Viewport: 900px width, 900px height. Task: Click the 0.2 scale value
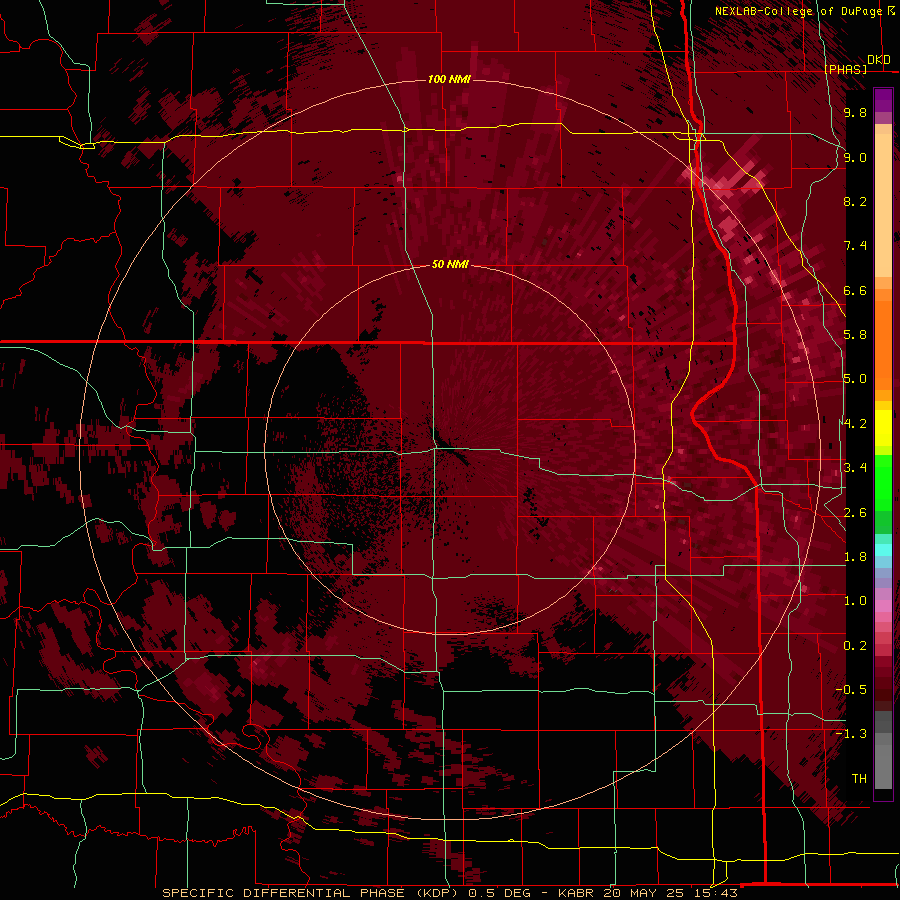[x=855, y=646]
